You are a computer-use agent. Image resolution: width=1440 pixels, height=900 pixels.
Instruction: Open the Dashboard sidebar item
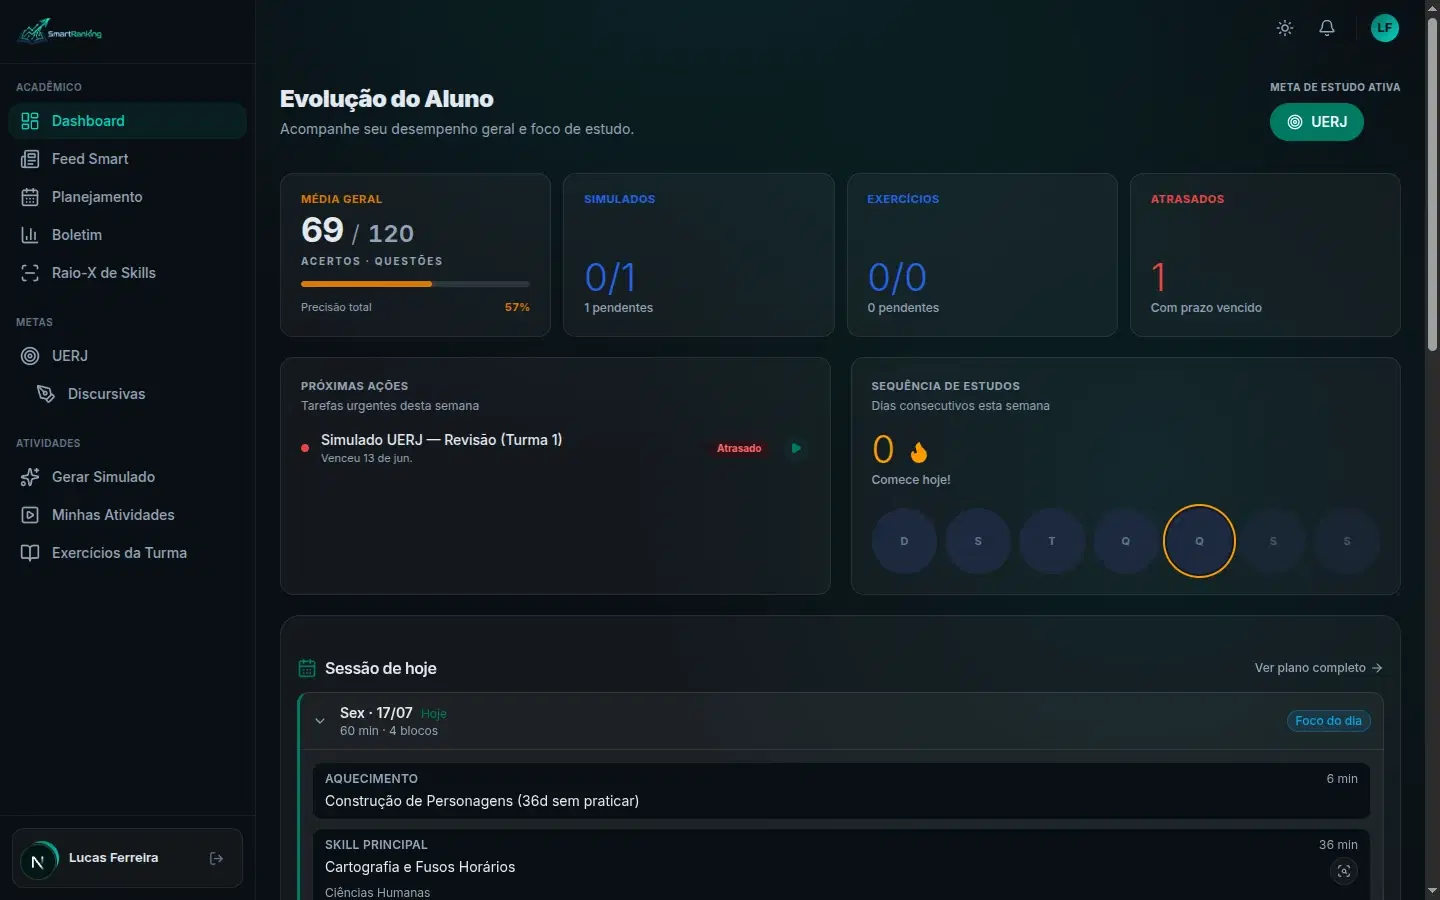[127, 121]
